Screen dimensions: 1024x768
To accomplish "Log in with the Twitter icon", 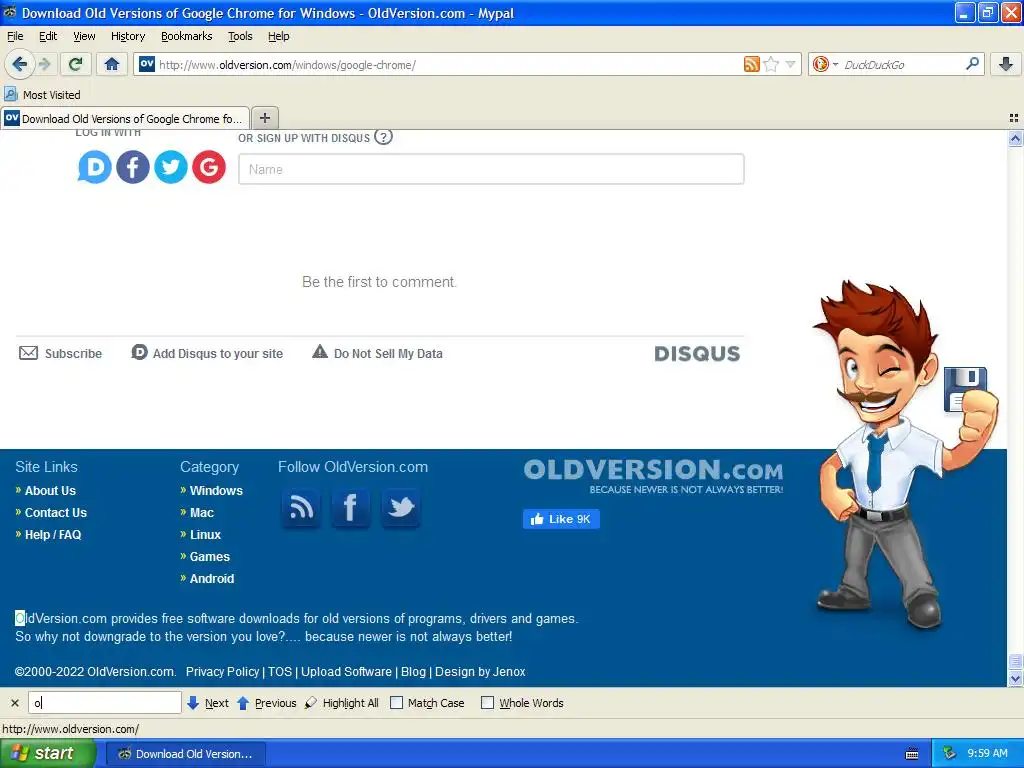I will 171,167.
